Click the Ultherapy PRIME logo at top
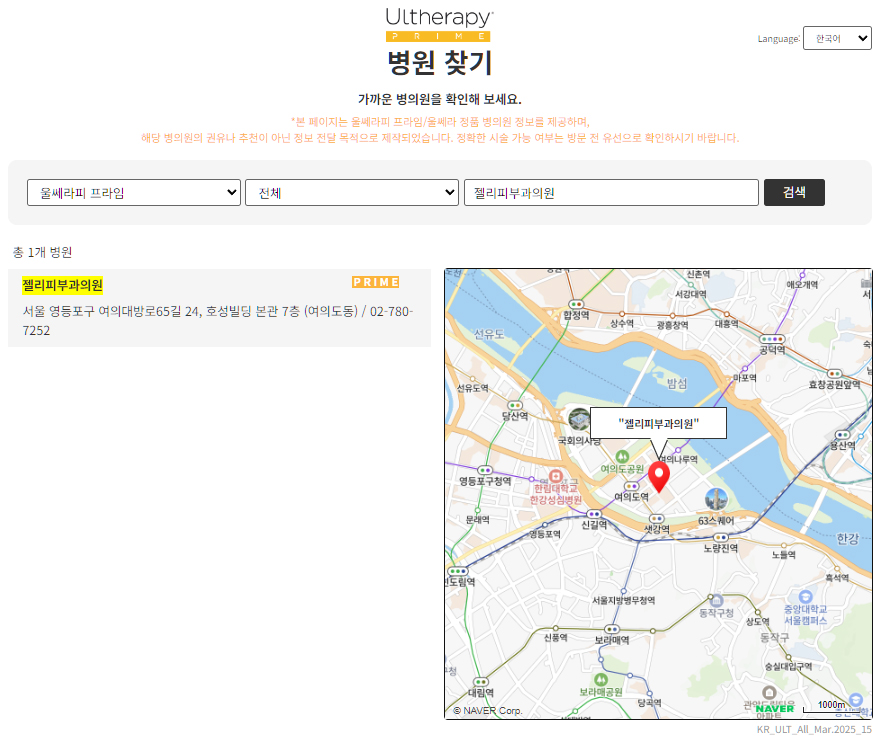 click(x=439, y=24)
